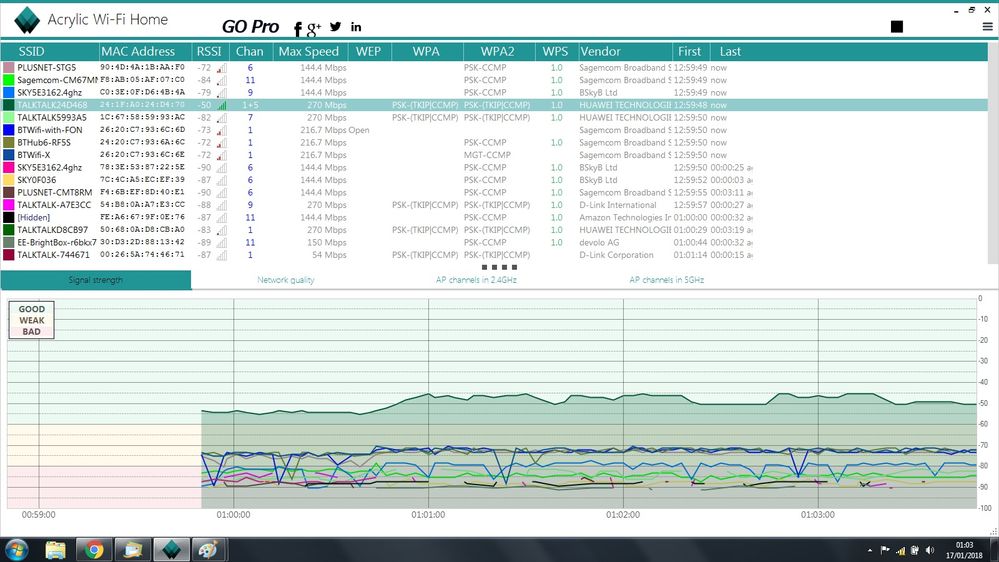The width and height of the screenshot is (999, 562).
Task: Open the Facebook social icon
Action: point(298,28)
